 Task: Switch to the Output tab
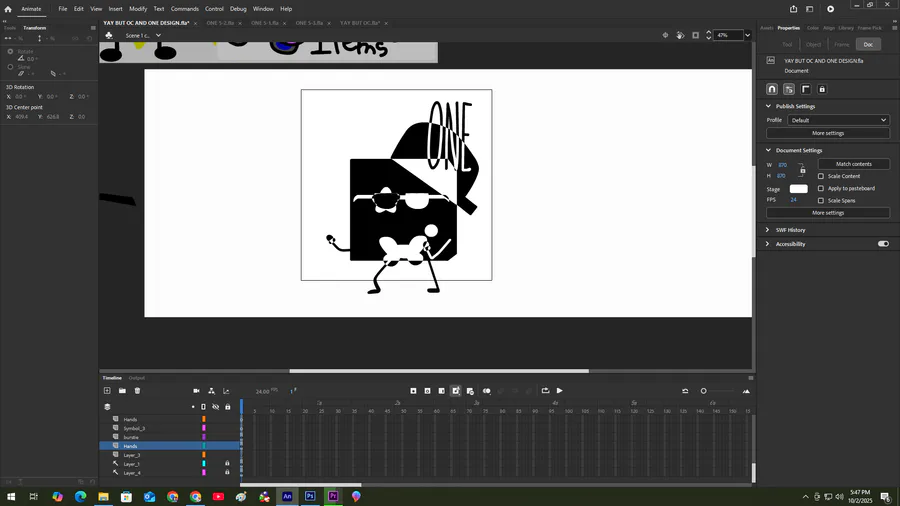137,378
